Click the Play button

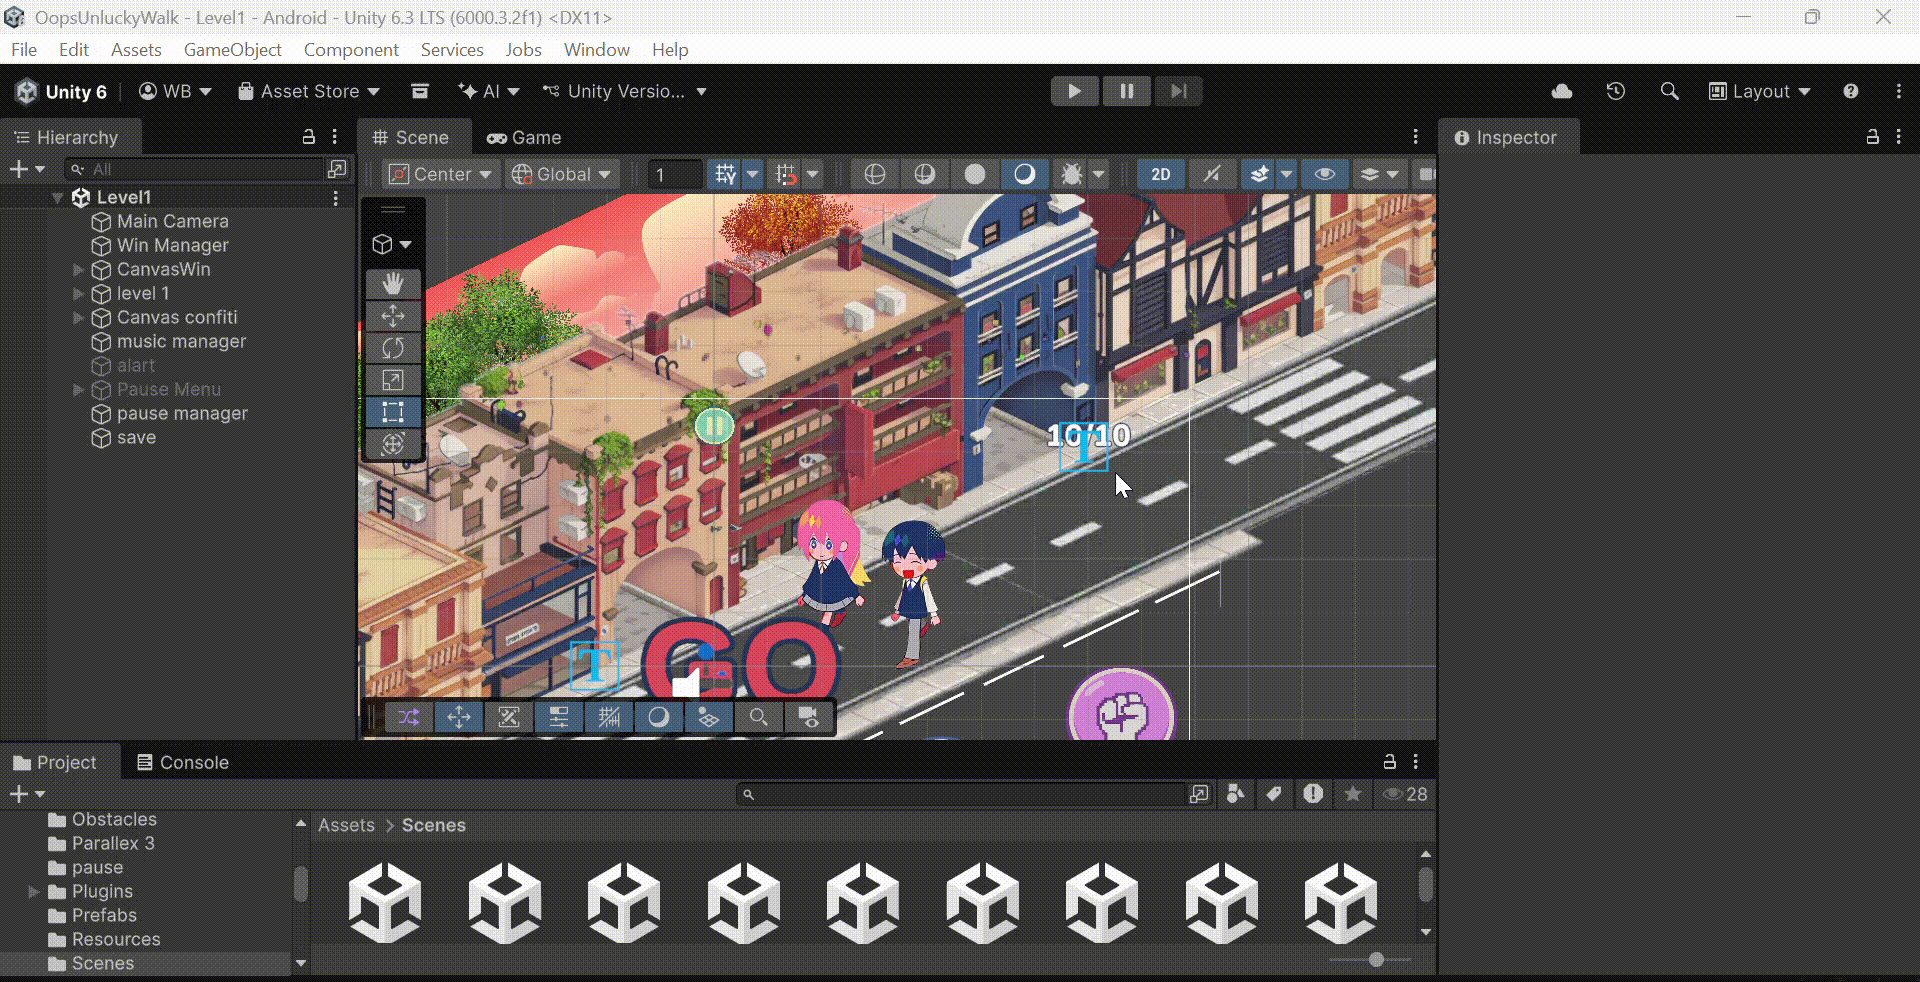coord(1074,91)
